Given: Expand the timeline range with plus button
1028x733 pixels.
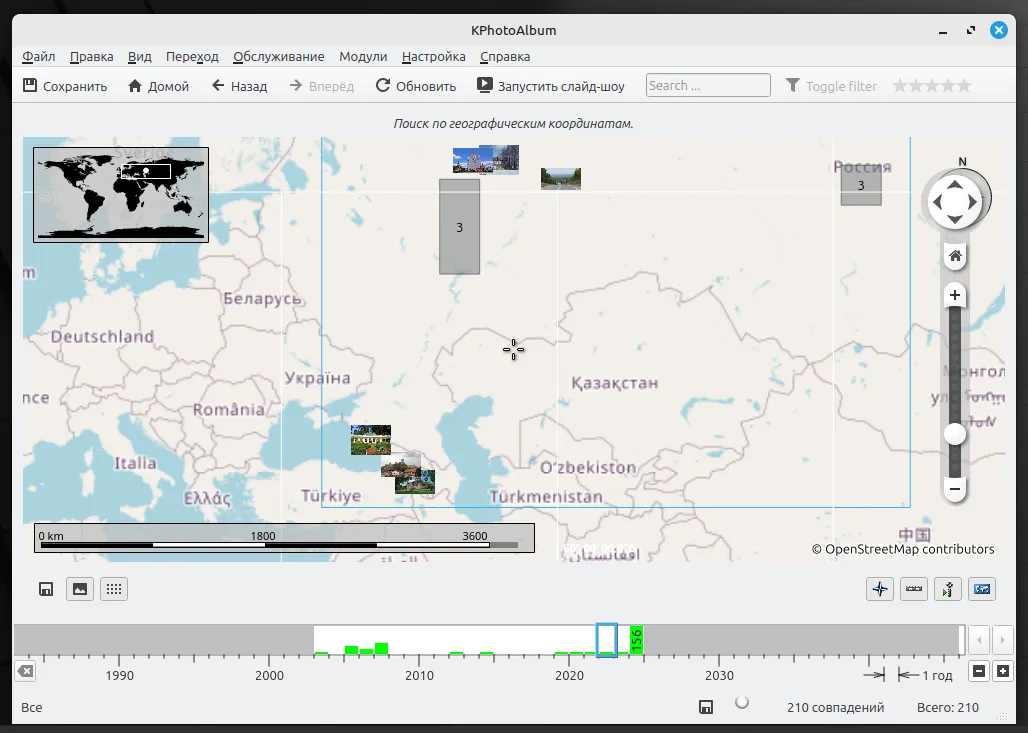Looking at the screenshot, I should click(x=1003, y=671).
